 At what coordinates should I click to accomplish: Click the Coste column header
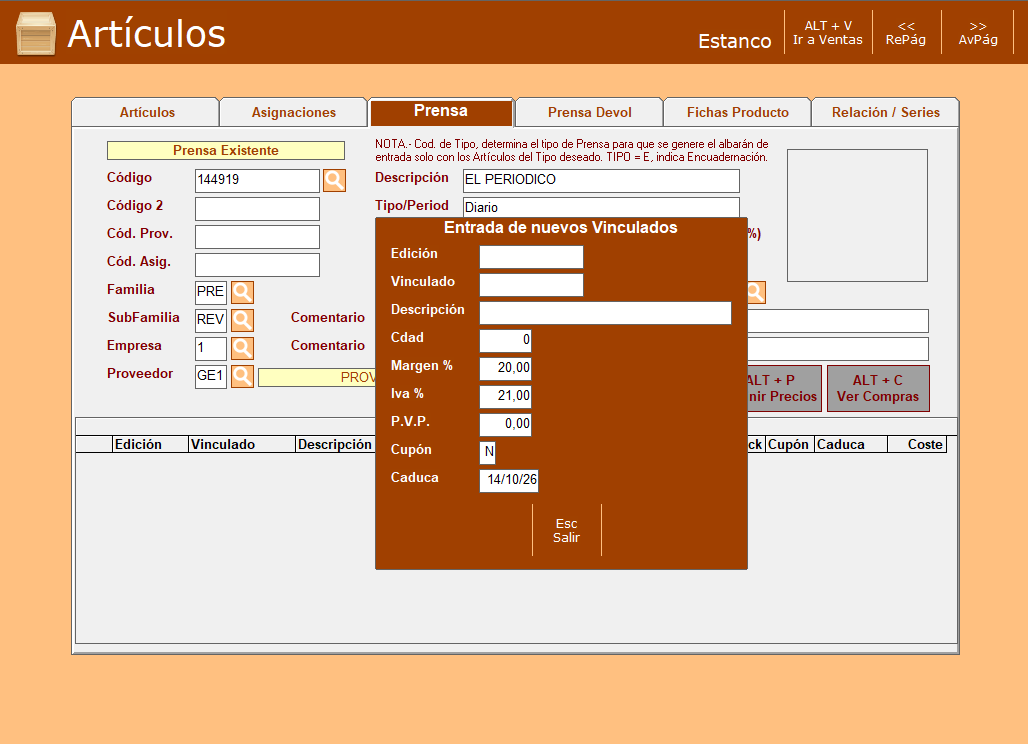[x=917, y=444]
